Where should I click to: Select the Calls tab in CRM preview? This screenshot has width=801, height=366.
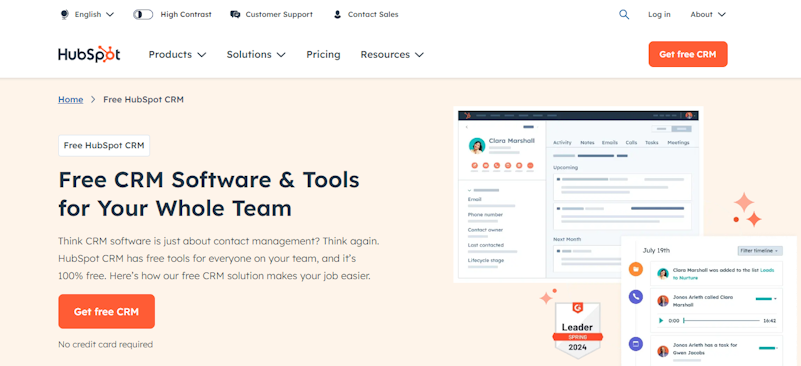(631, 143)
